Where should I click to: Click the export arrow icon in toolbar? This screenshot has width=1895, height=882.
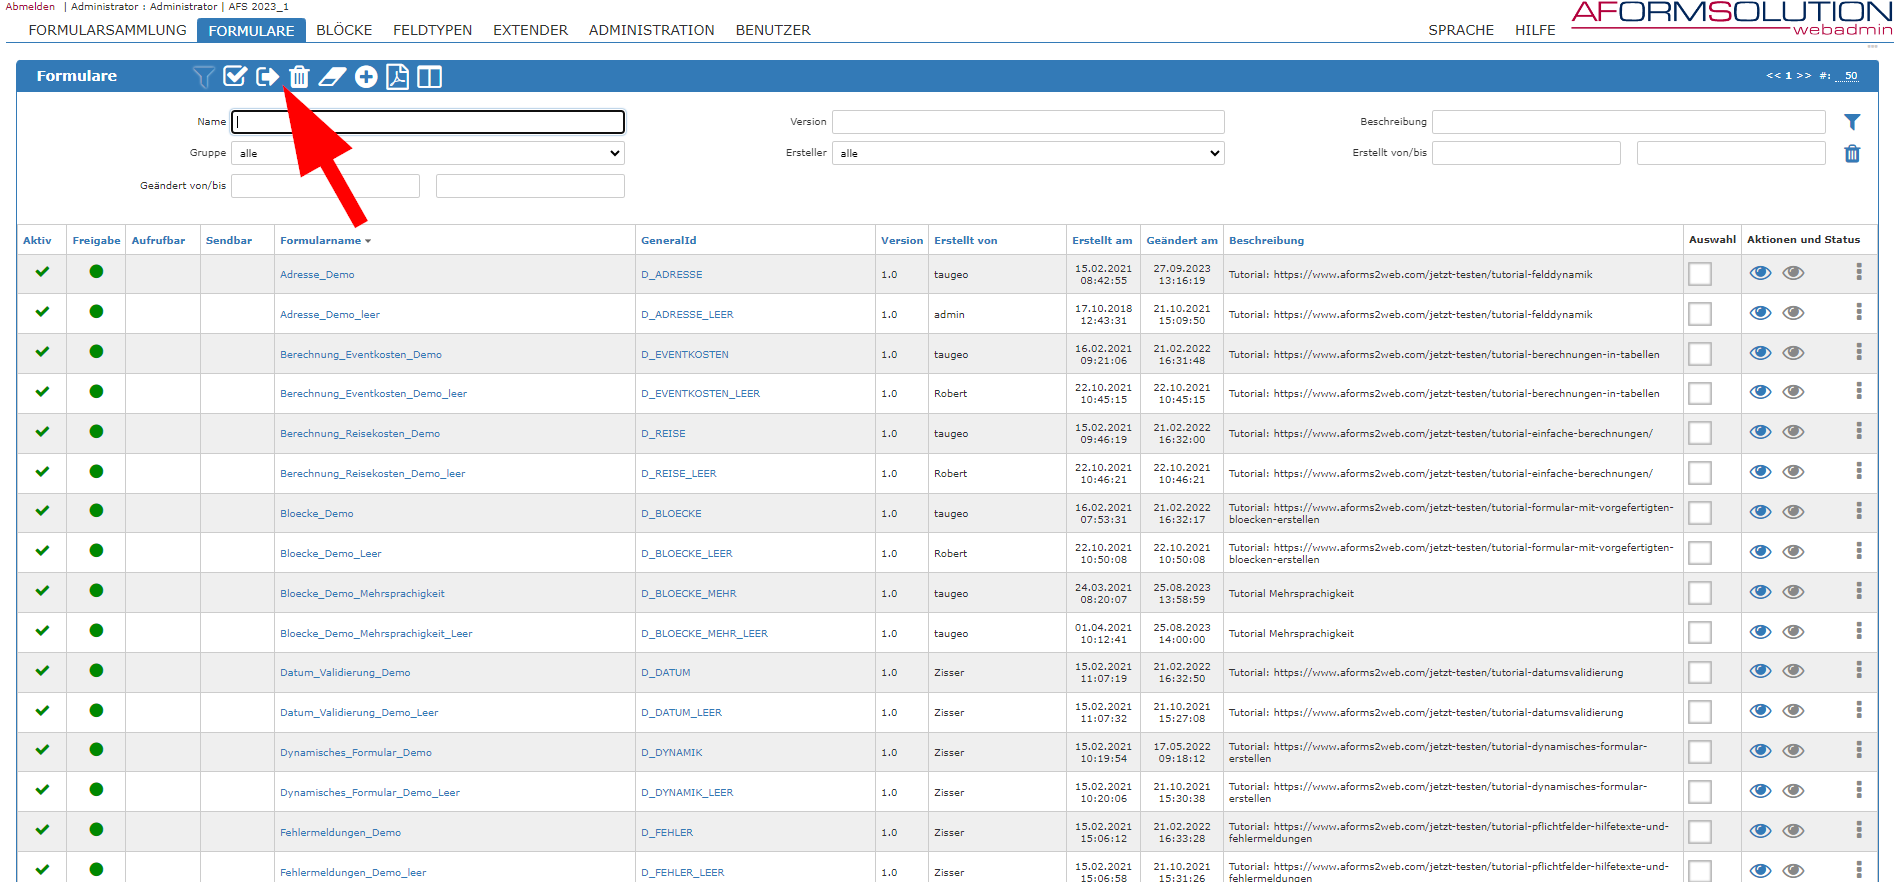point(267,77)
